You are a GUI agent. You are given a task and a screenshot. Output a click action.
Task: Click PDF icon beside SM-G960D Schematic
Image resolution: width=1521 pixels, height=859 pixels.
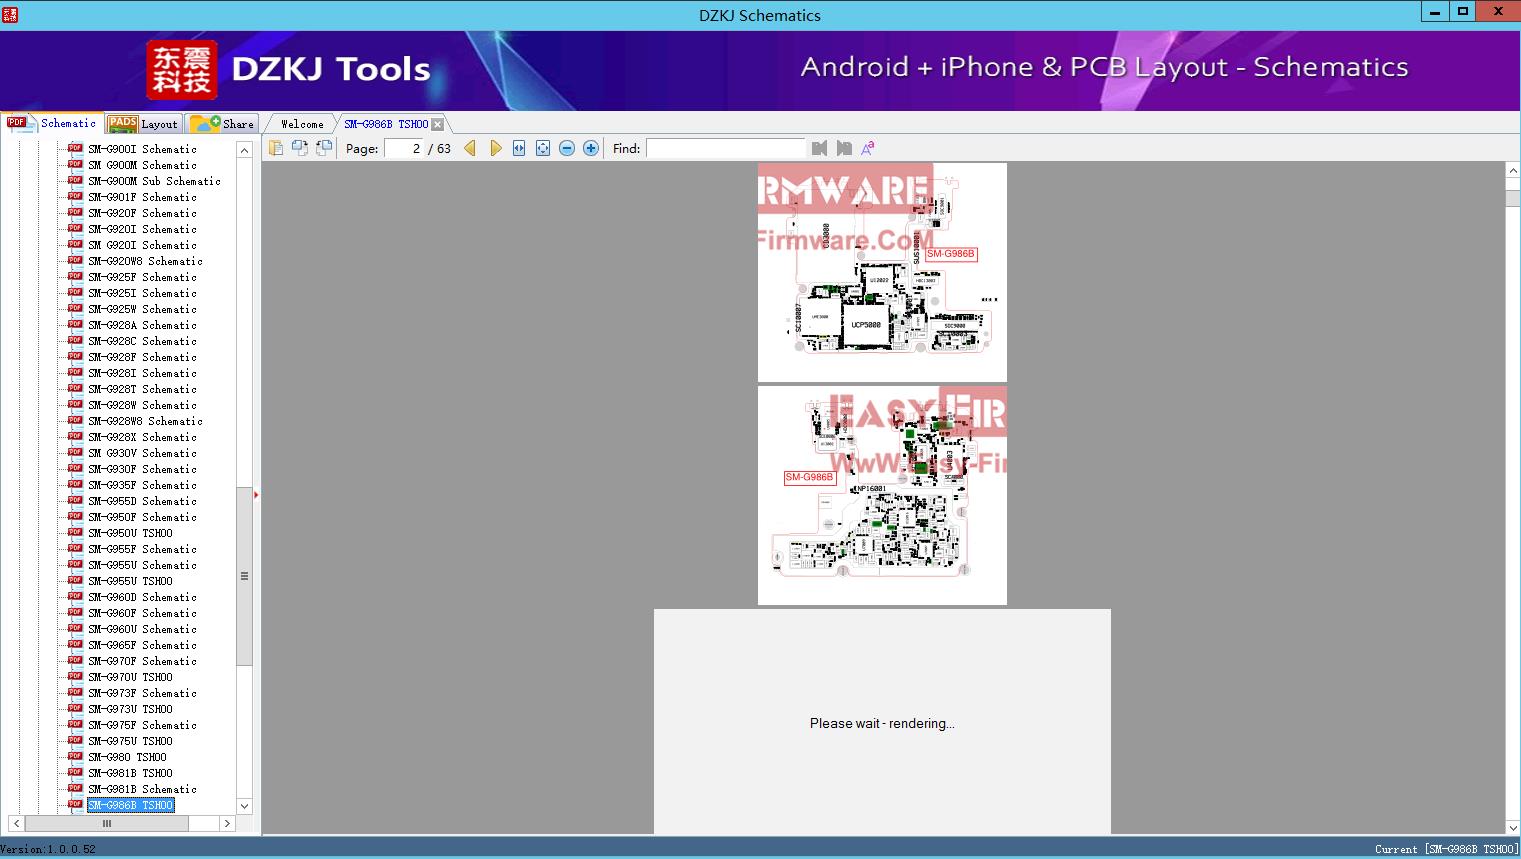(75, 596)
